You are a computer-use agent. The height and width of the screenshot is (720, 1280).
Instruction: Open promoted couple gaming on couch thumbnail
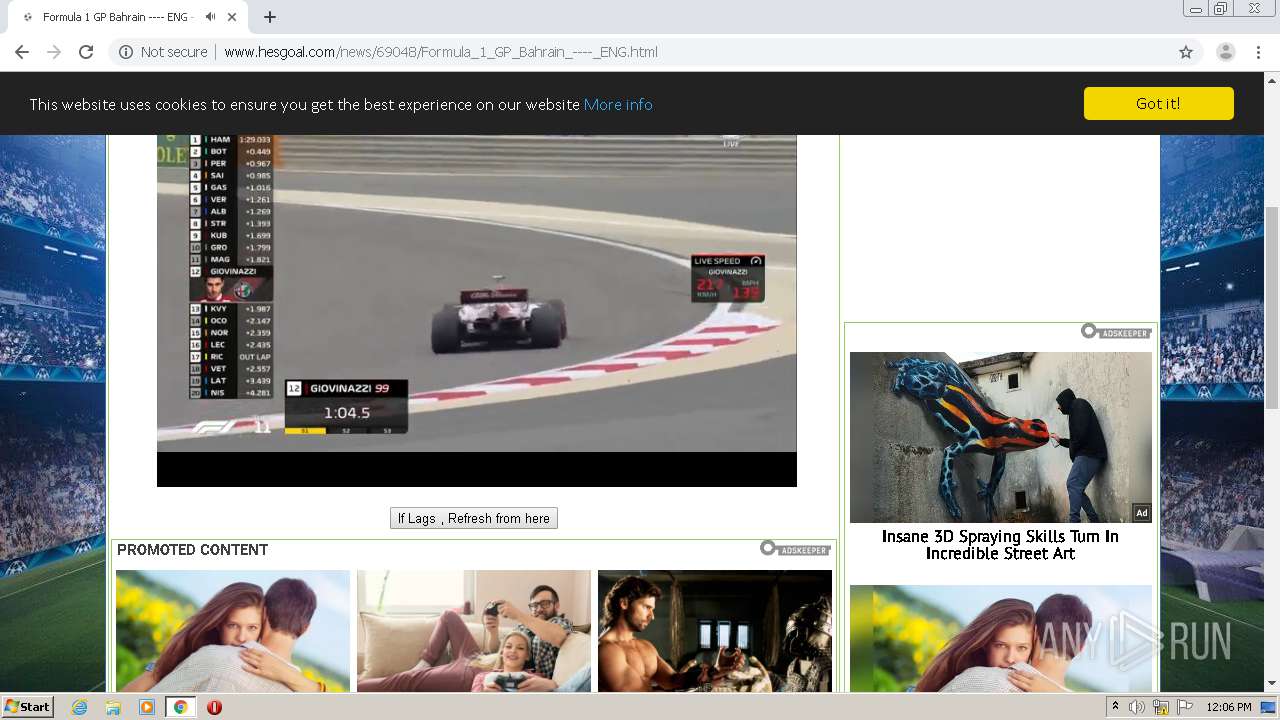[x=474, y=631]
